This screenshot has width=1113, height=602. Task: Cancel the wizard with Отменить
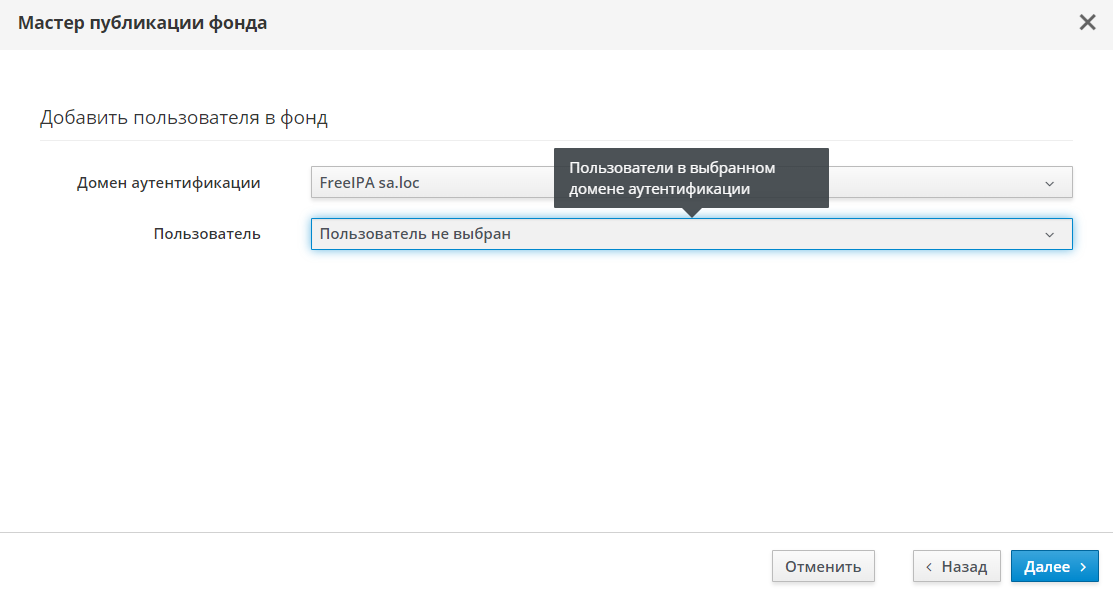coord(823,567)
